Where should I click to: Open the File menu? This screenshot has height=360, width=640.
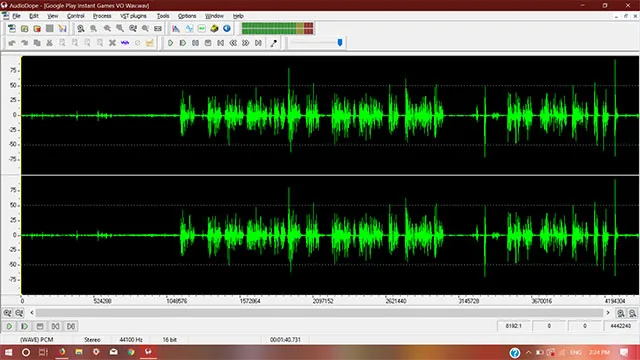click(x=16, y=16)
